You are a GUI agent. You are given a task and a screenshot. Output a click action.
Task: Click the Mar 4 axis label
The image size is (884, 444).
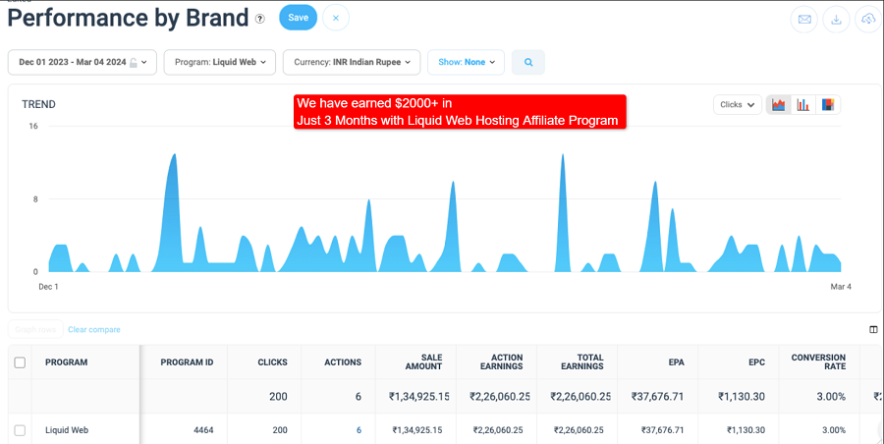(841, 287)
